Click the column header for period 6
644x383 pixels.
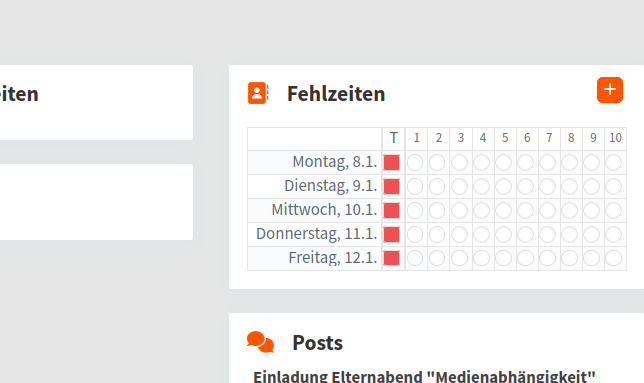(527, 138)
